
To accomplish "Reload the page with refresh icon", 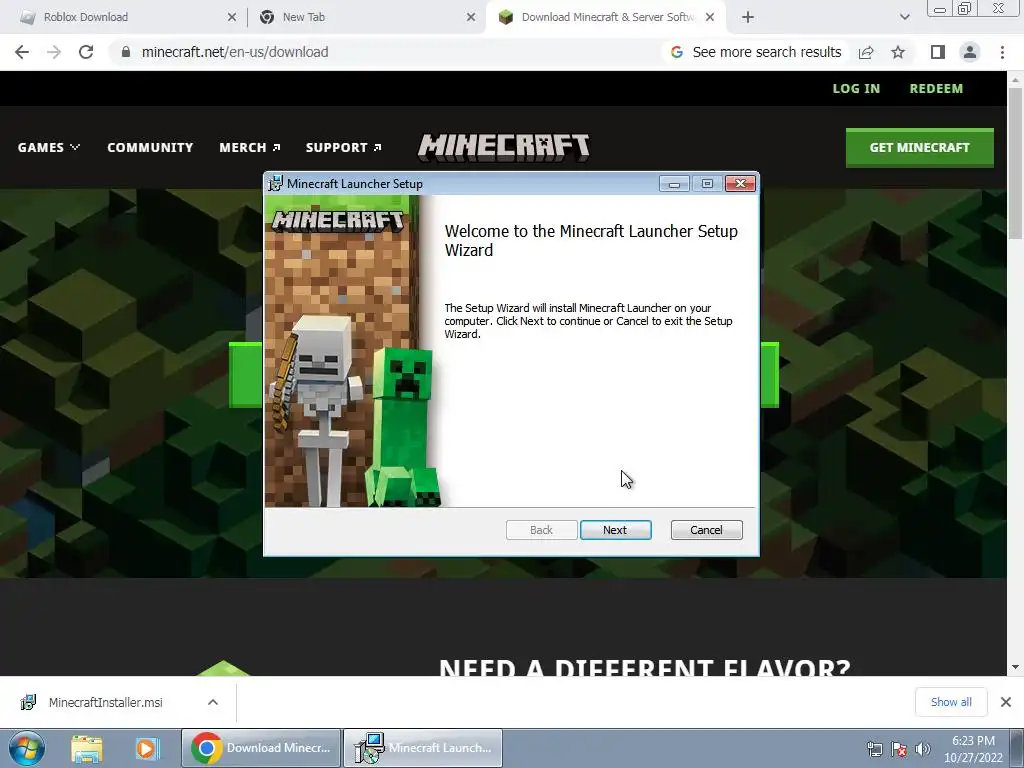I will pos(86,52).
